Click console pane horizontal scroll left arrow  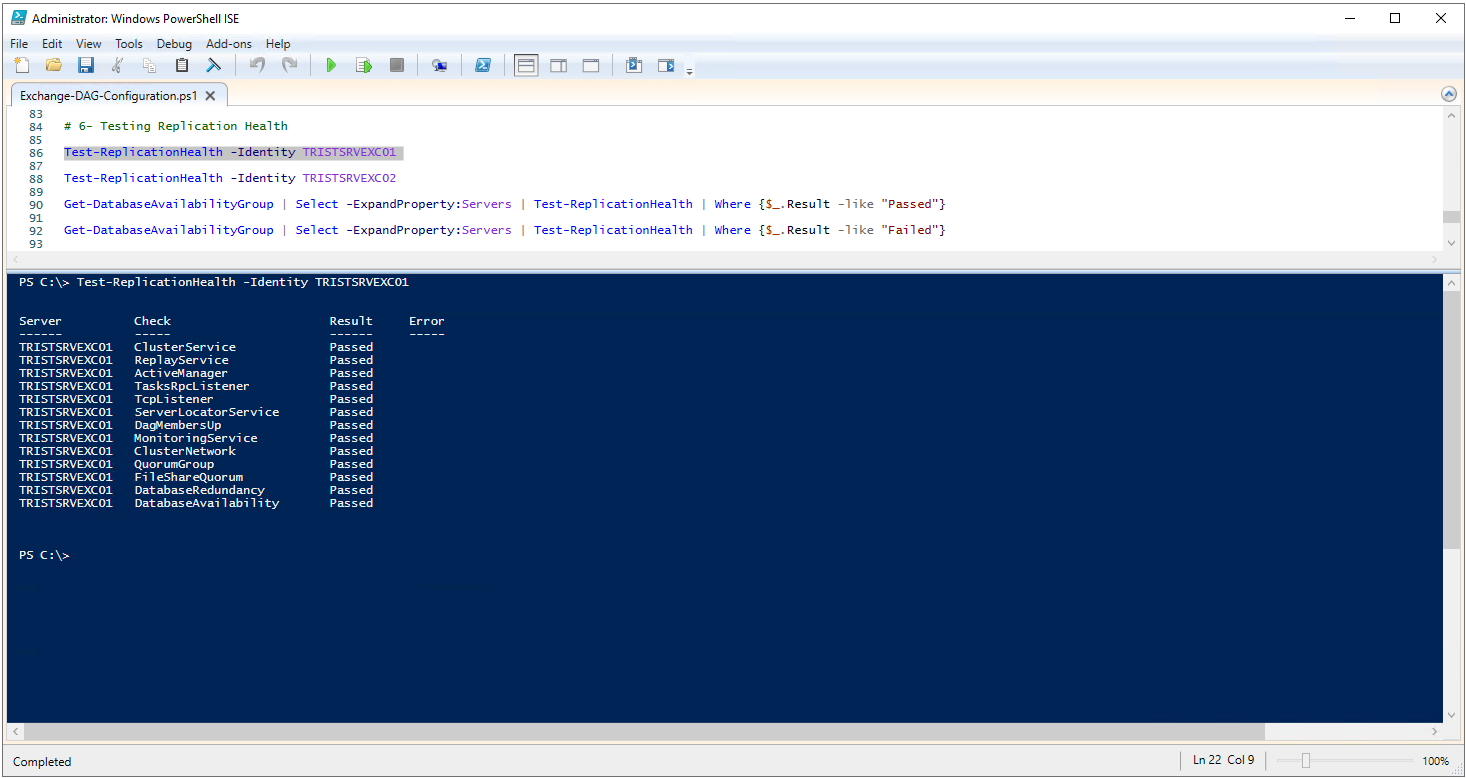click(14, 731)
